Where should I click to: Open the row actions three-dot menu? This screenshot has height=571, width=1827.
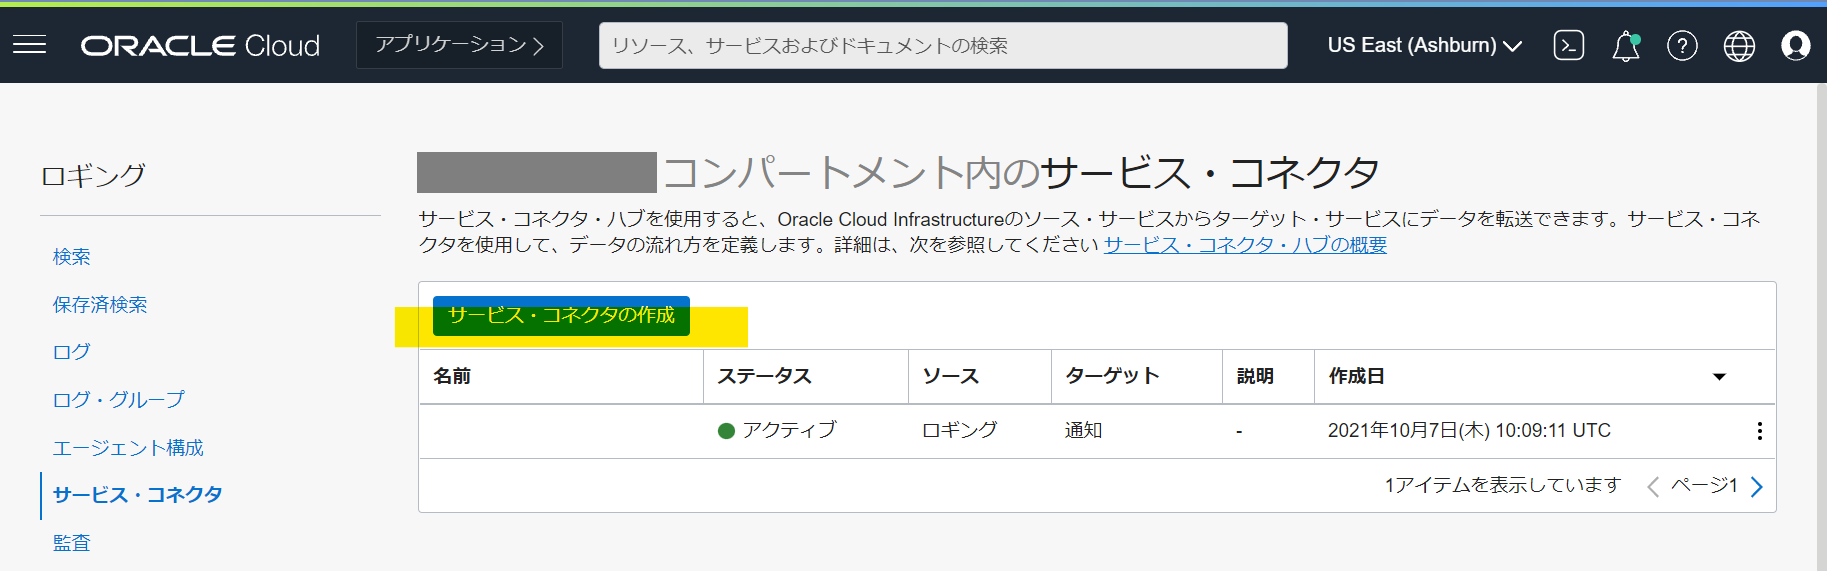point(1759,431)
